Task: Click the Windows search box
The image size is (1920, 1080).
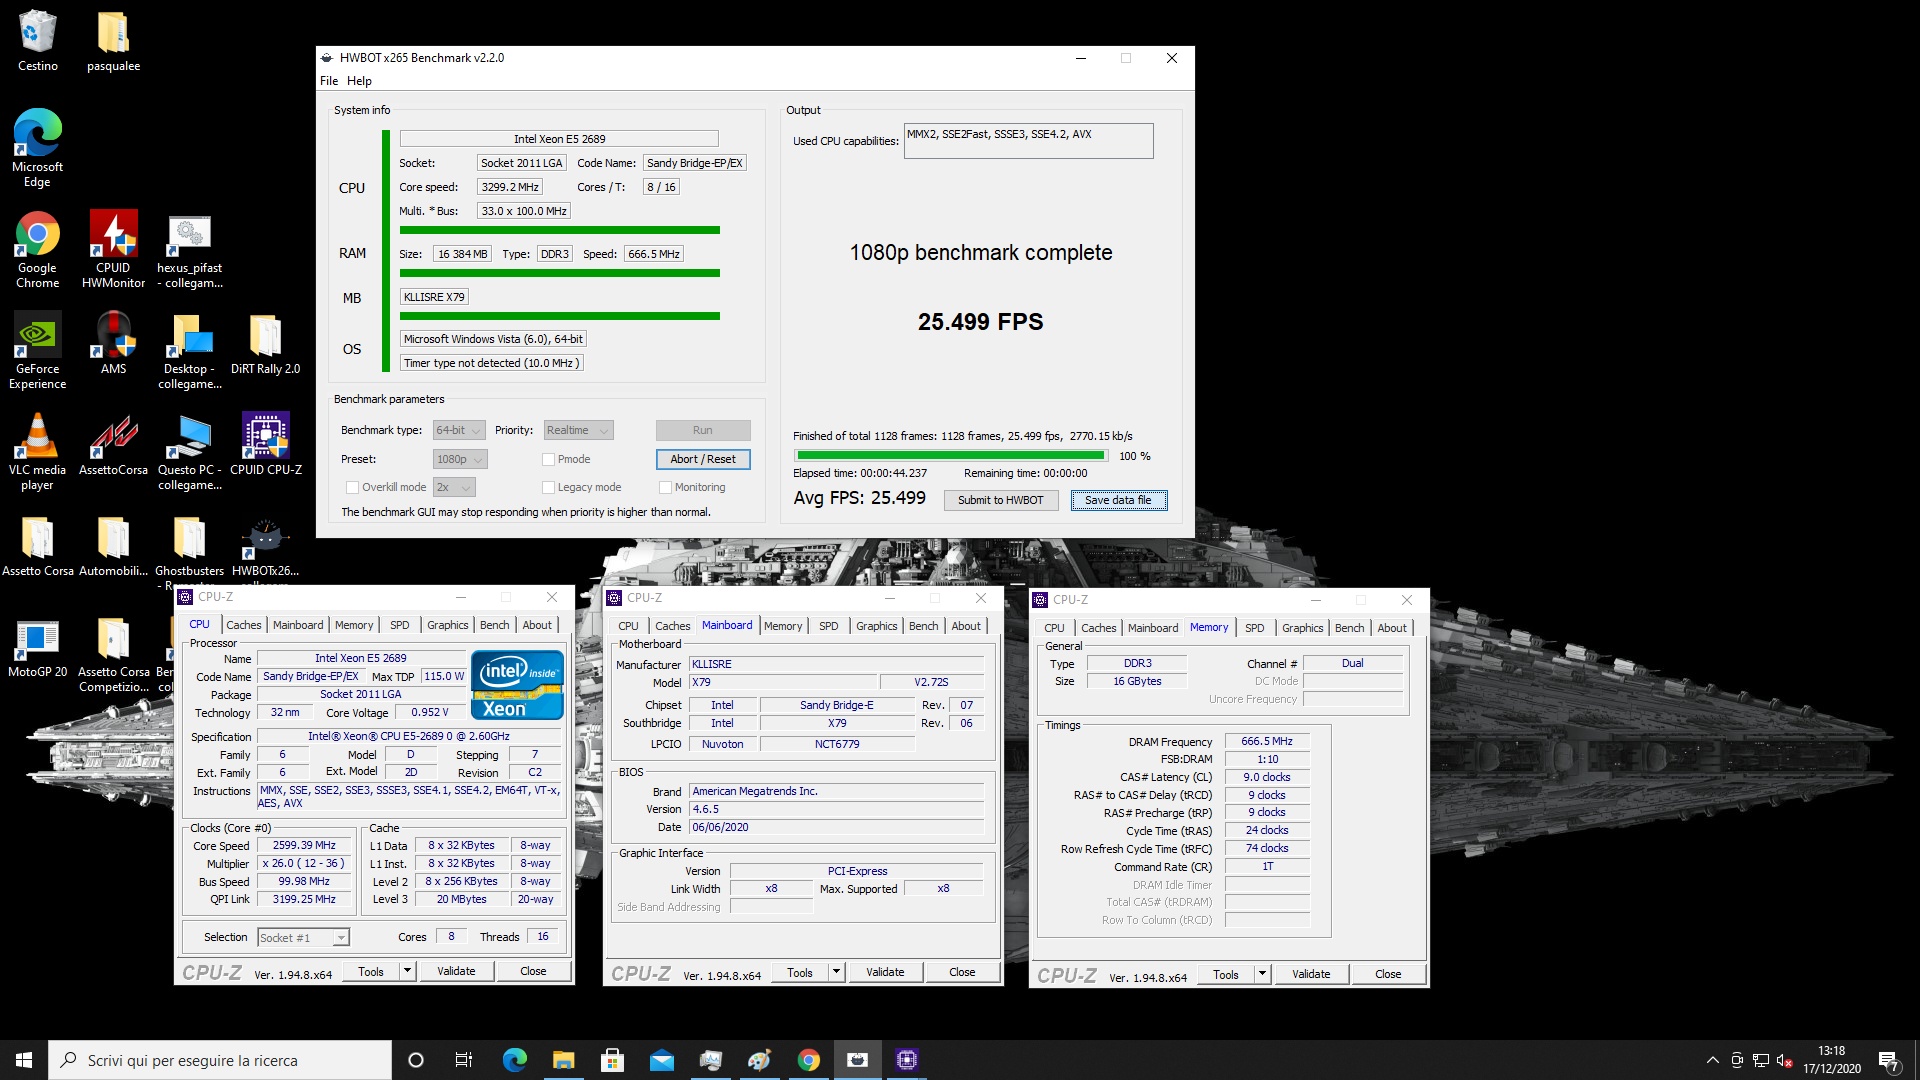Action: [220, 1060]
